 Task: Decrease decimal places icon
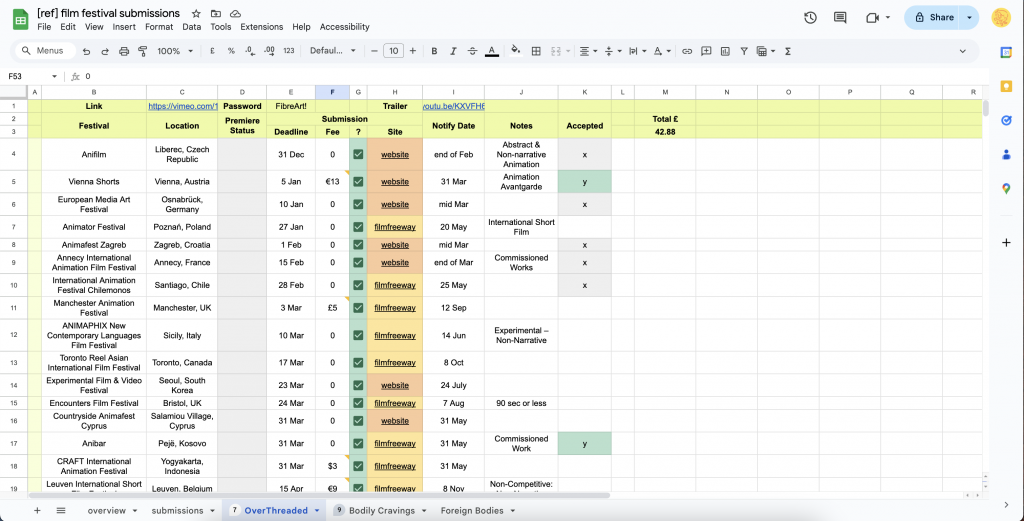[249, 51]
